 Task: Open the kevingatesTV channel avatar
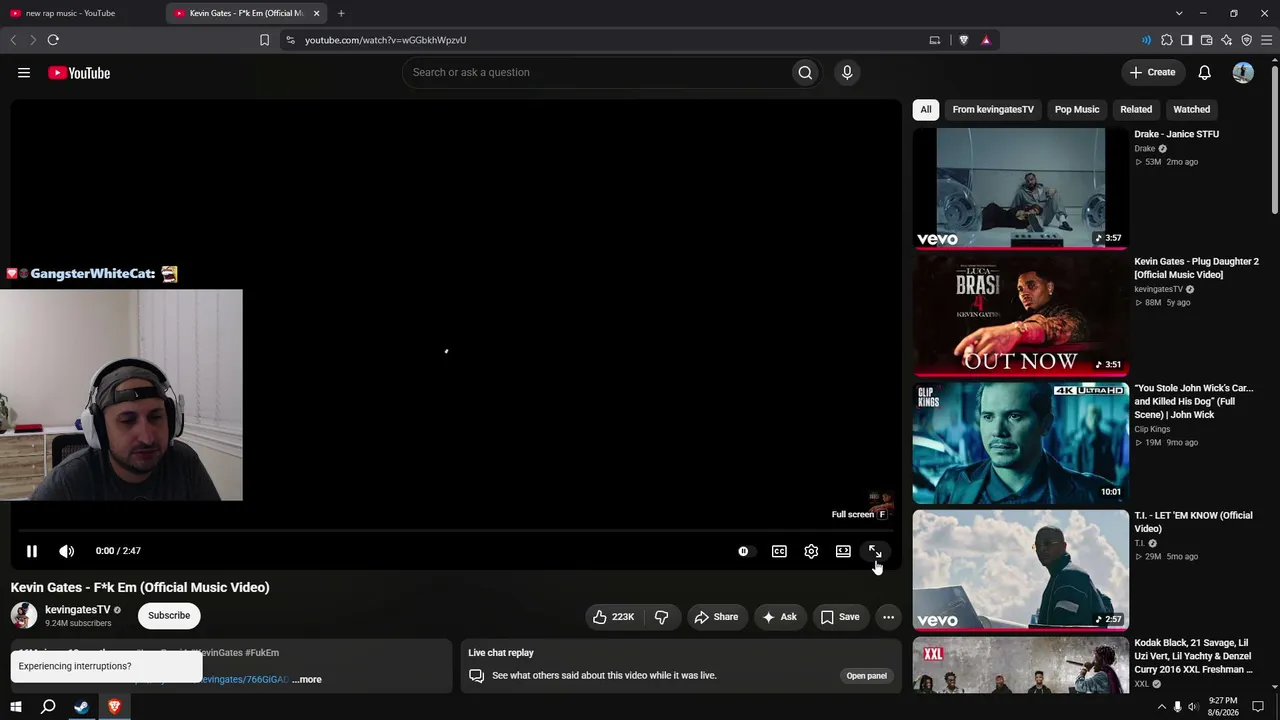click(24, 615)
